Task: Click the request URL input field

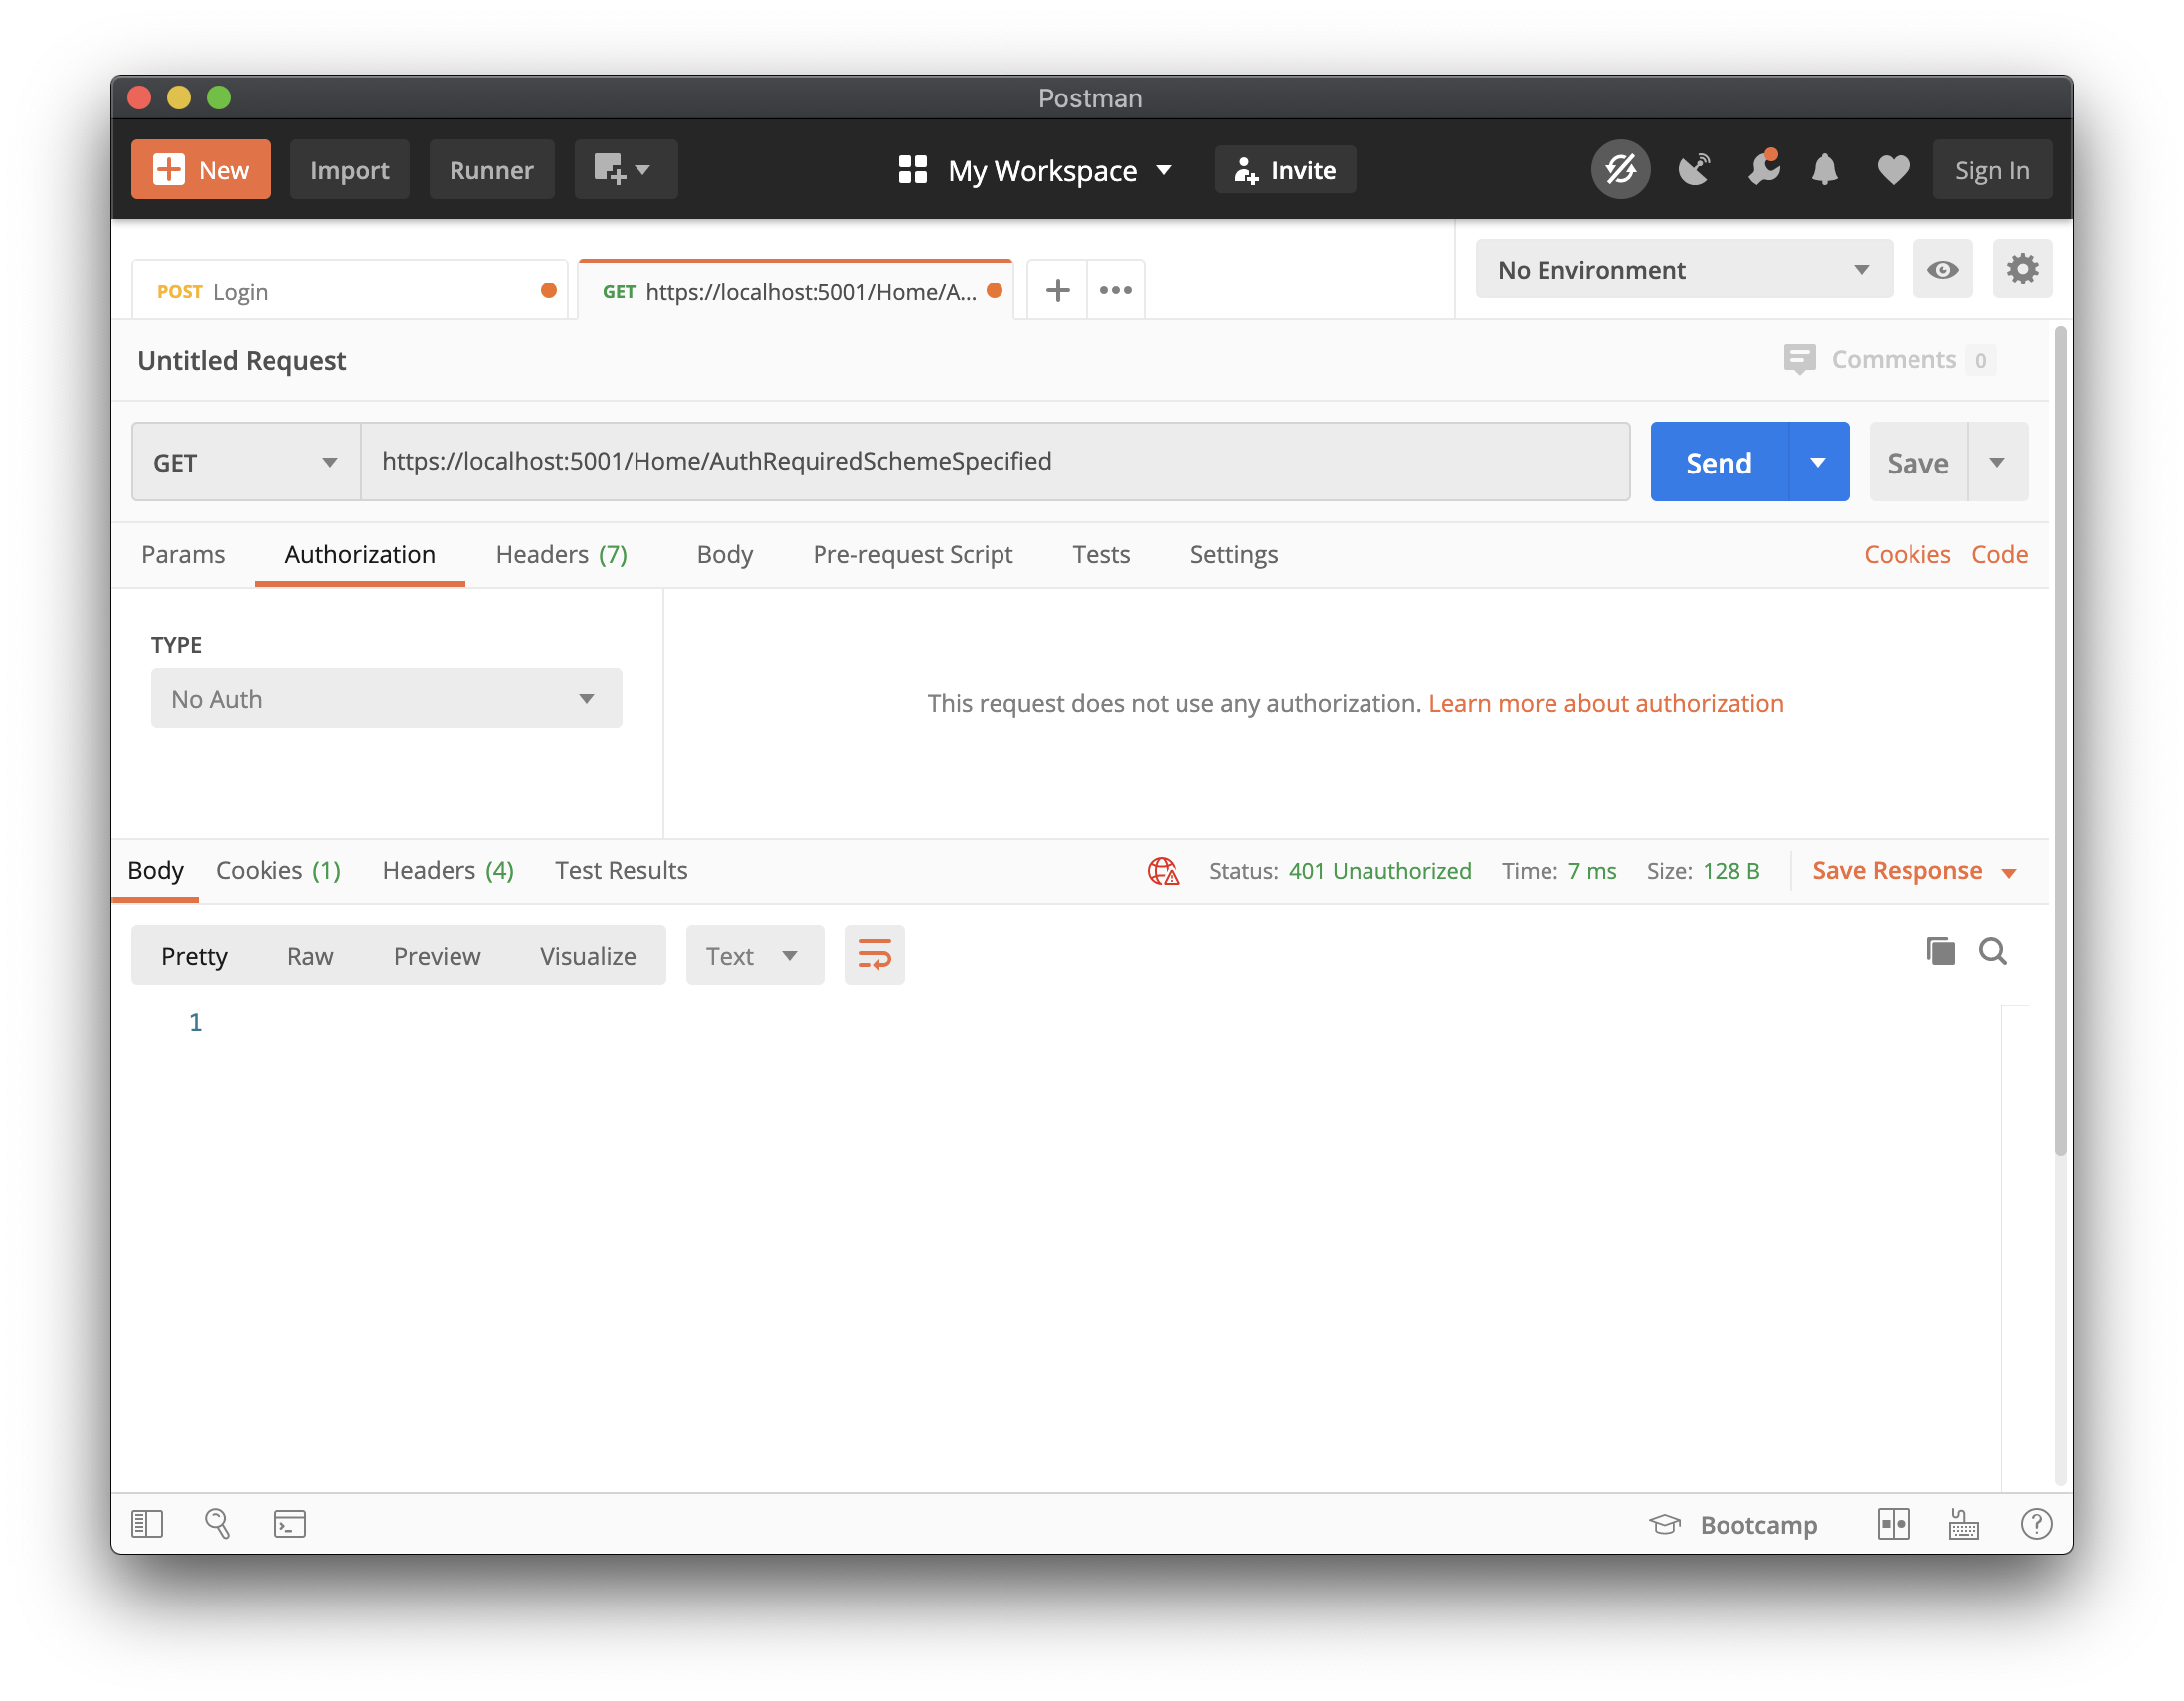Action: coord(994,462)
